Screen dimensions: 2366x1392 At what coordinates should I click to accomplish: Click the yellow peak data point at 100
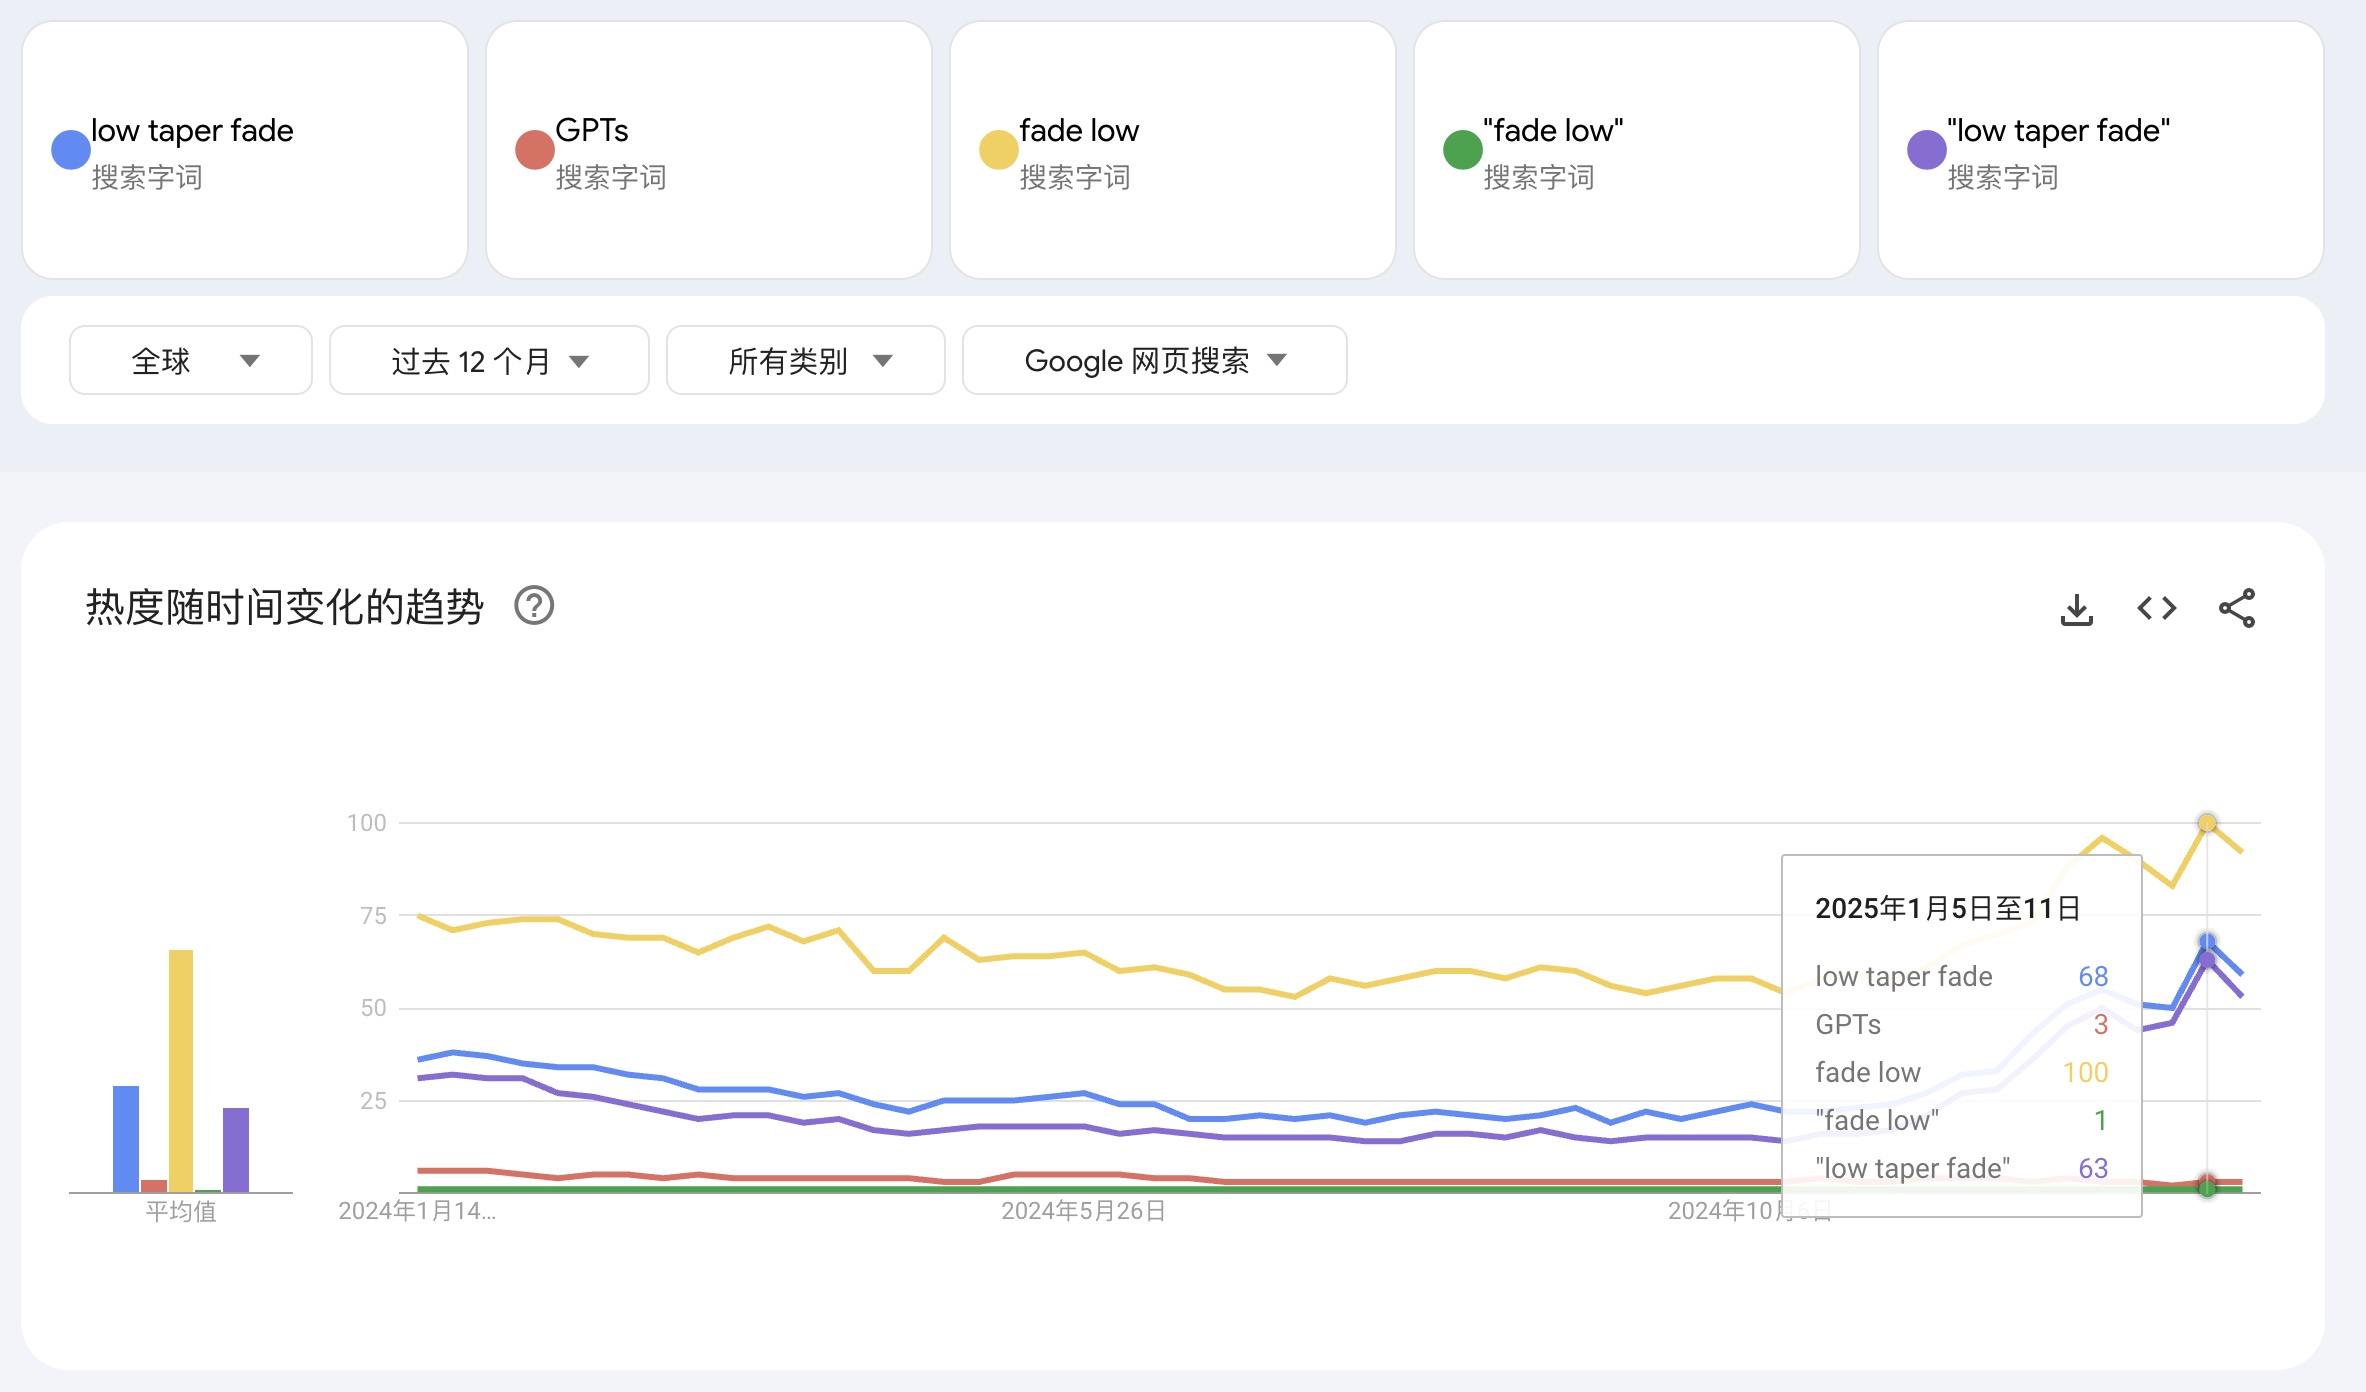click(2207, 823)
